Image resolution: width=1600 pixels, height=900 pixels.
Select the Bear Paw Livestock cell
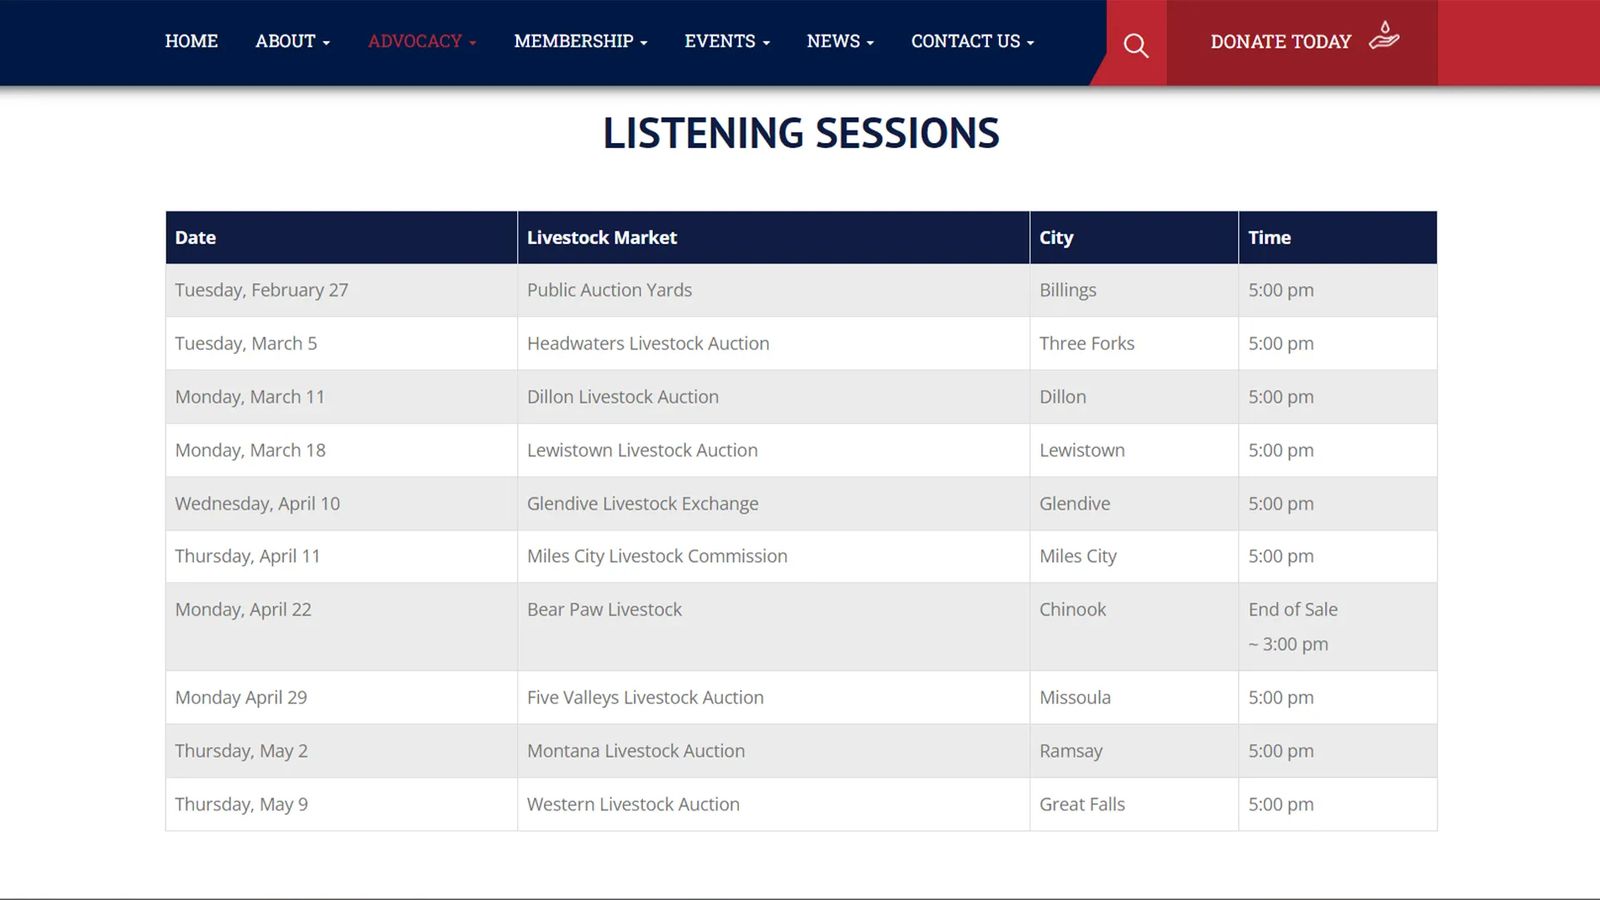(x=773, y=627)
